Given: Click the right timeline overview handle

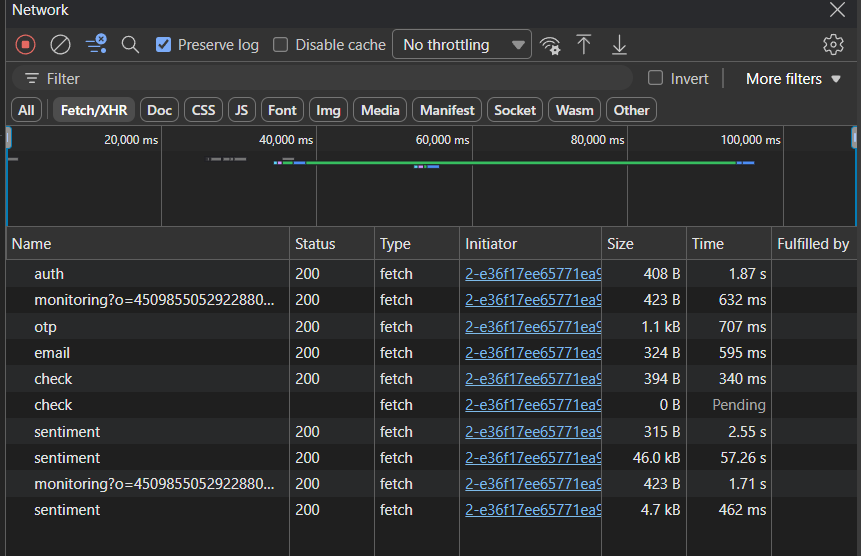Looking at the screenshot, I should coord(854,138).
